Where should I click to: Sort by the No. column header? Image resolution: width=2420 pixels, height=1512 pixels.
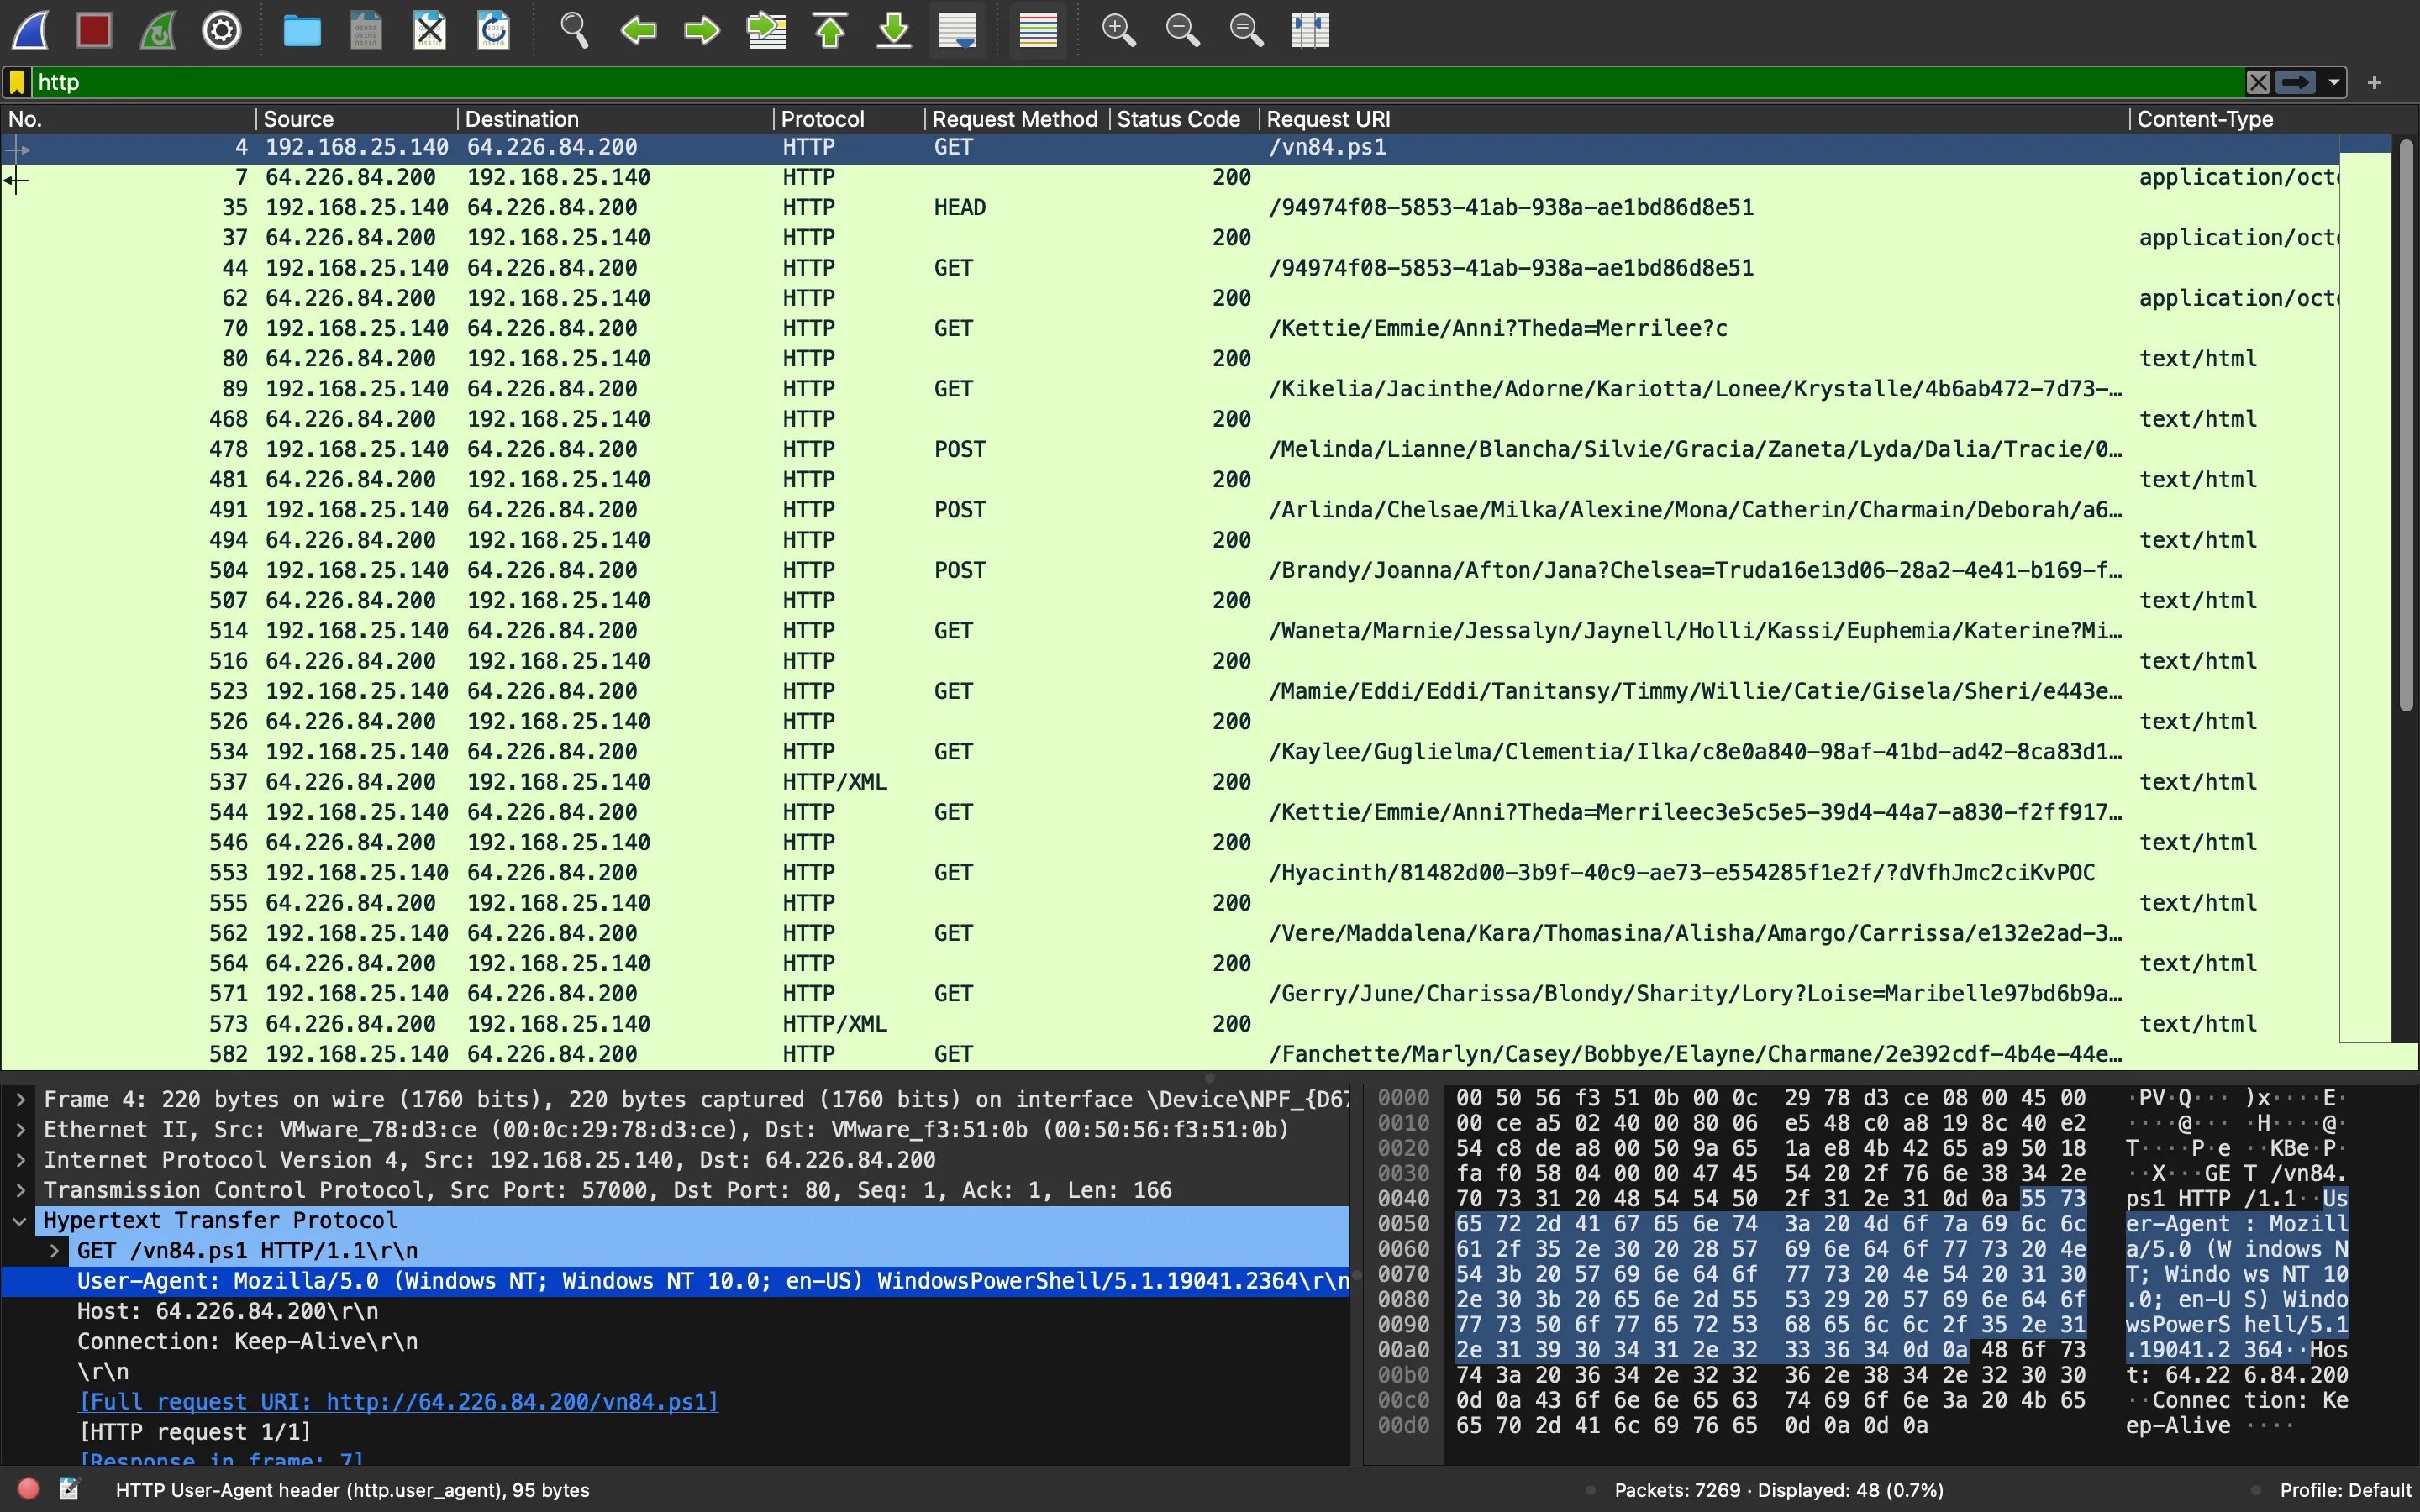pyautogui.click(x=128, y=119)
